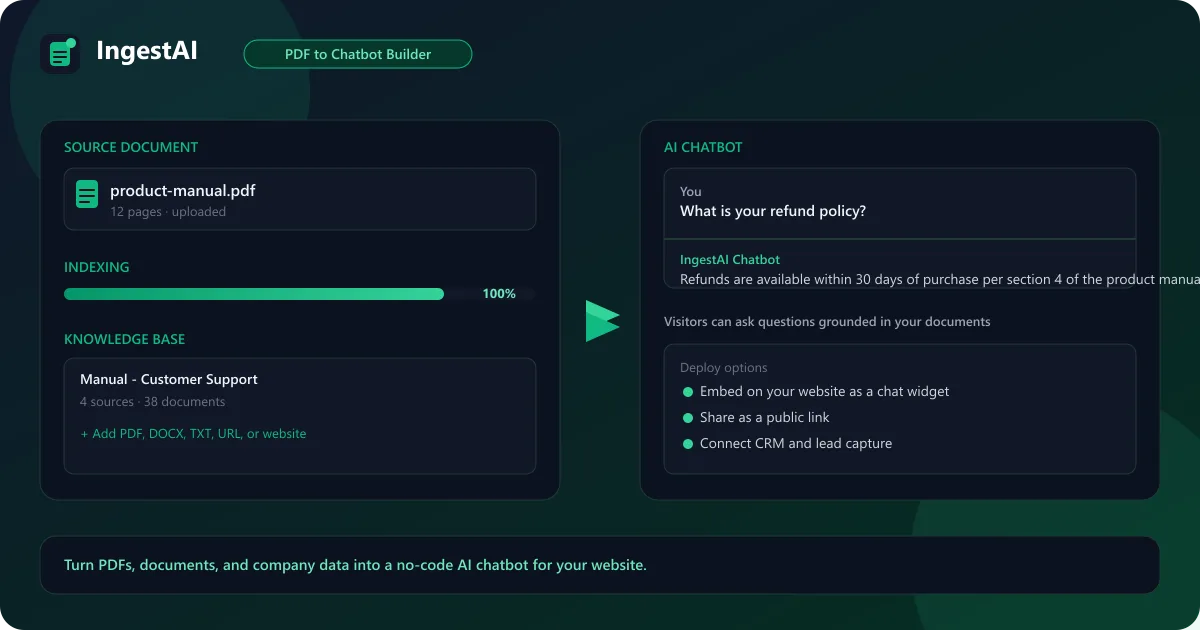This screenshot has width=1200, height=630.
Task: Click the AI CHATBOT section heading
Action: (703, 147)
